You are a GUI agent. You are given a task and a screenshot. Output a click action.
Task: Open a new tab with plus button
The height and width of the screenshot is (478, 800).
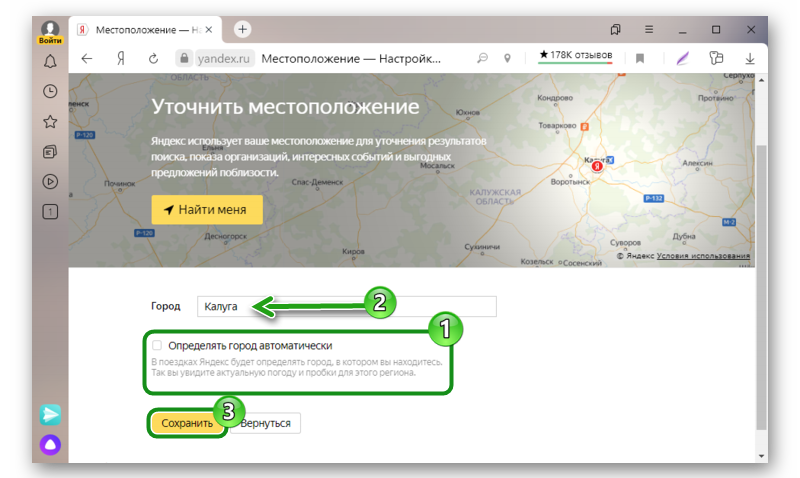242,30
